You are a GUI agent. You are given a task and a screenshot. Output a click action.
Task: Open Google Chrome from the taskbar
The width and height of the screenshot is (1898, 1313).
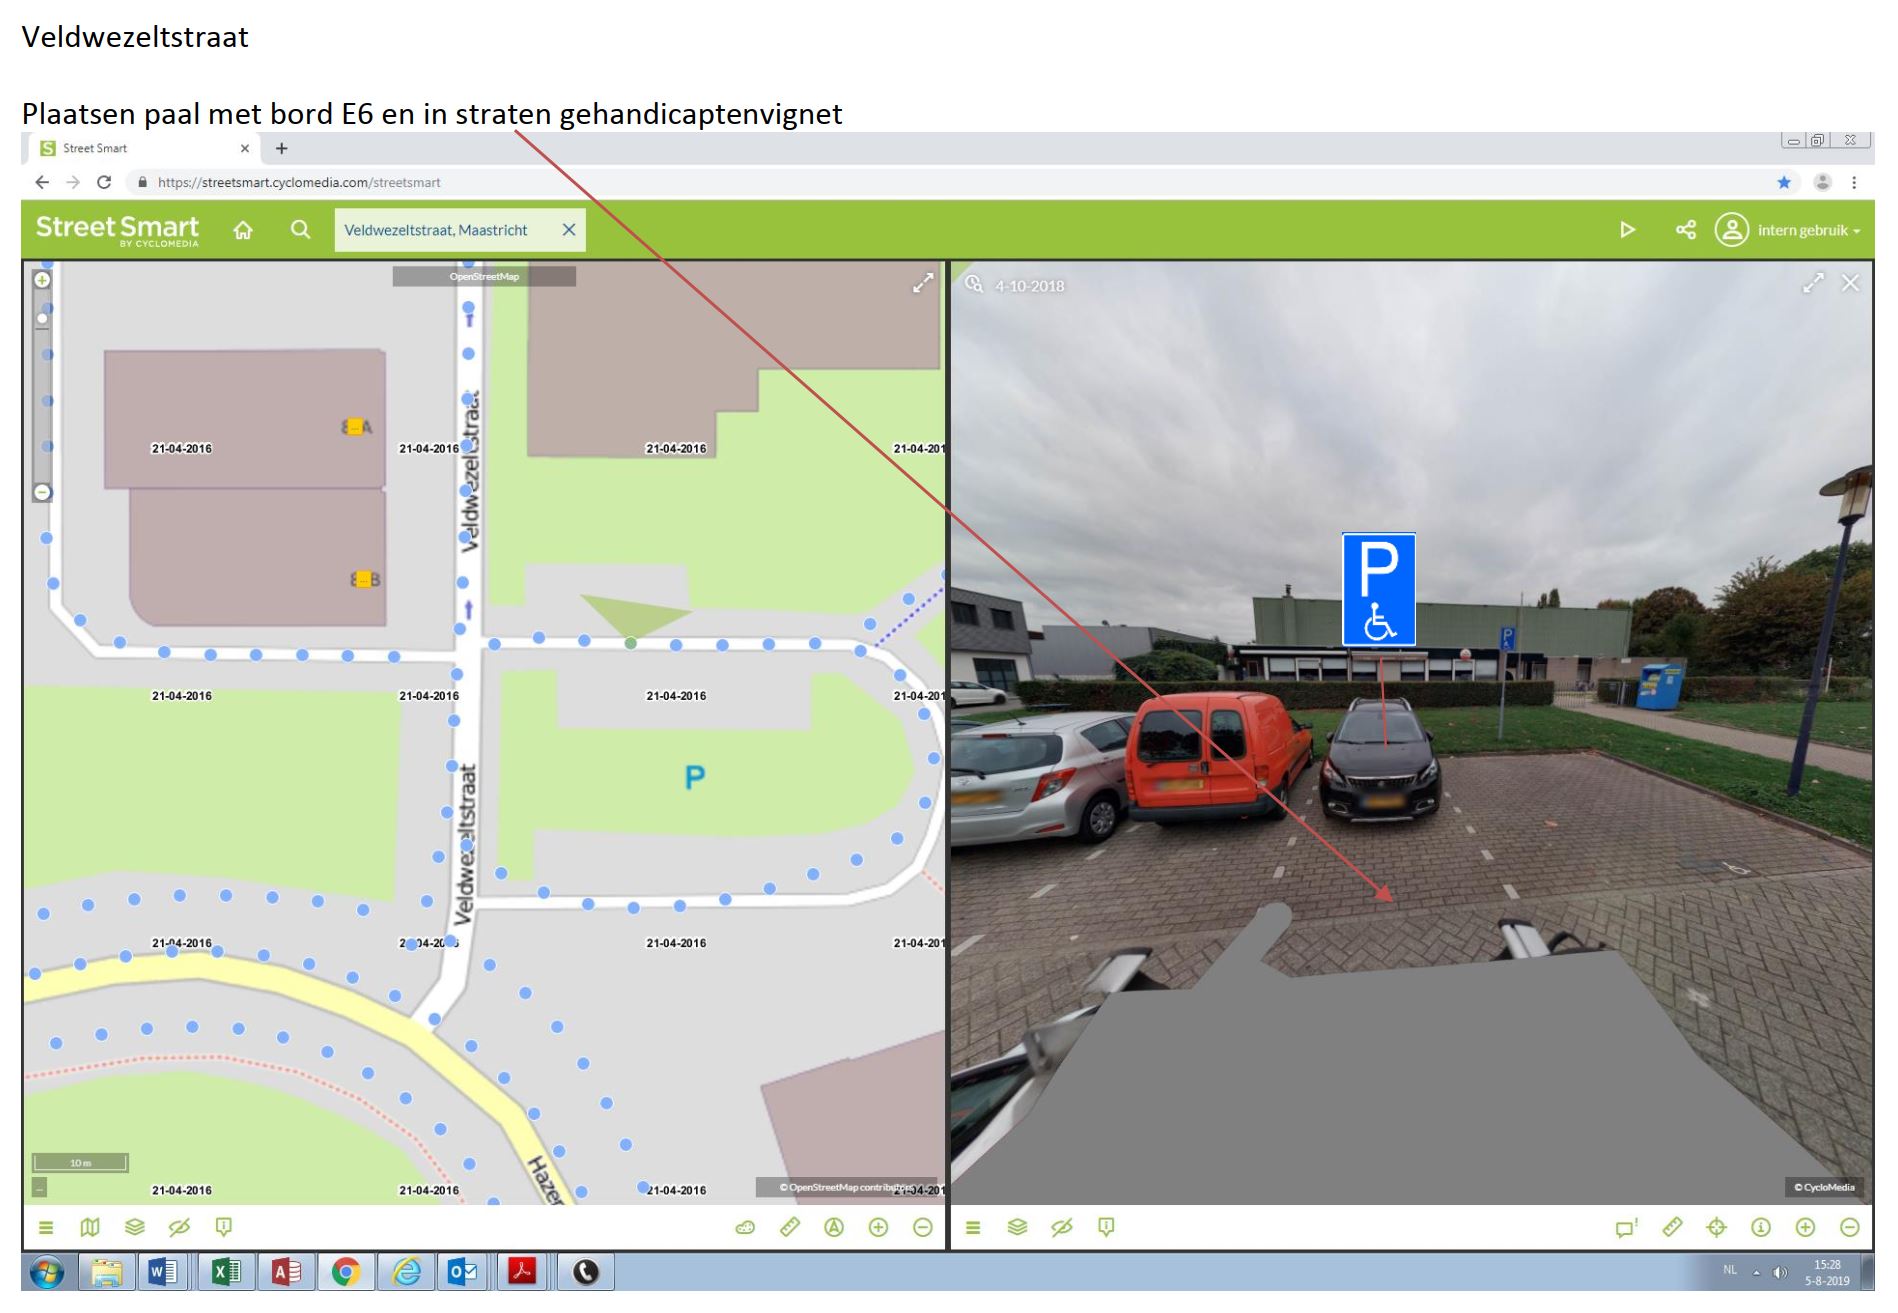pos(346,1272)
